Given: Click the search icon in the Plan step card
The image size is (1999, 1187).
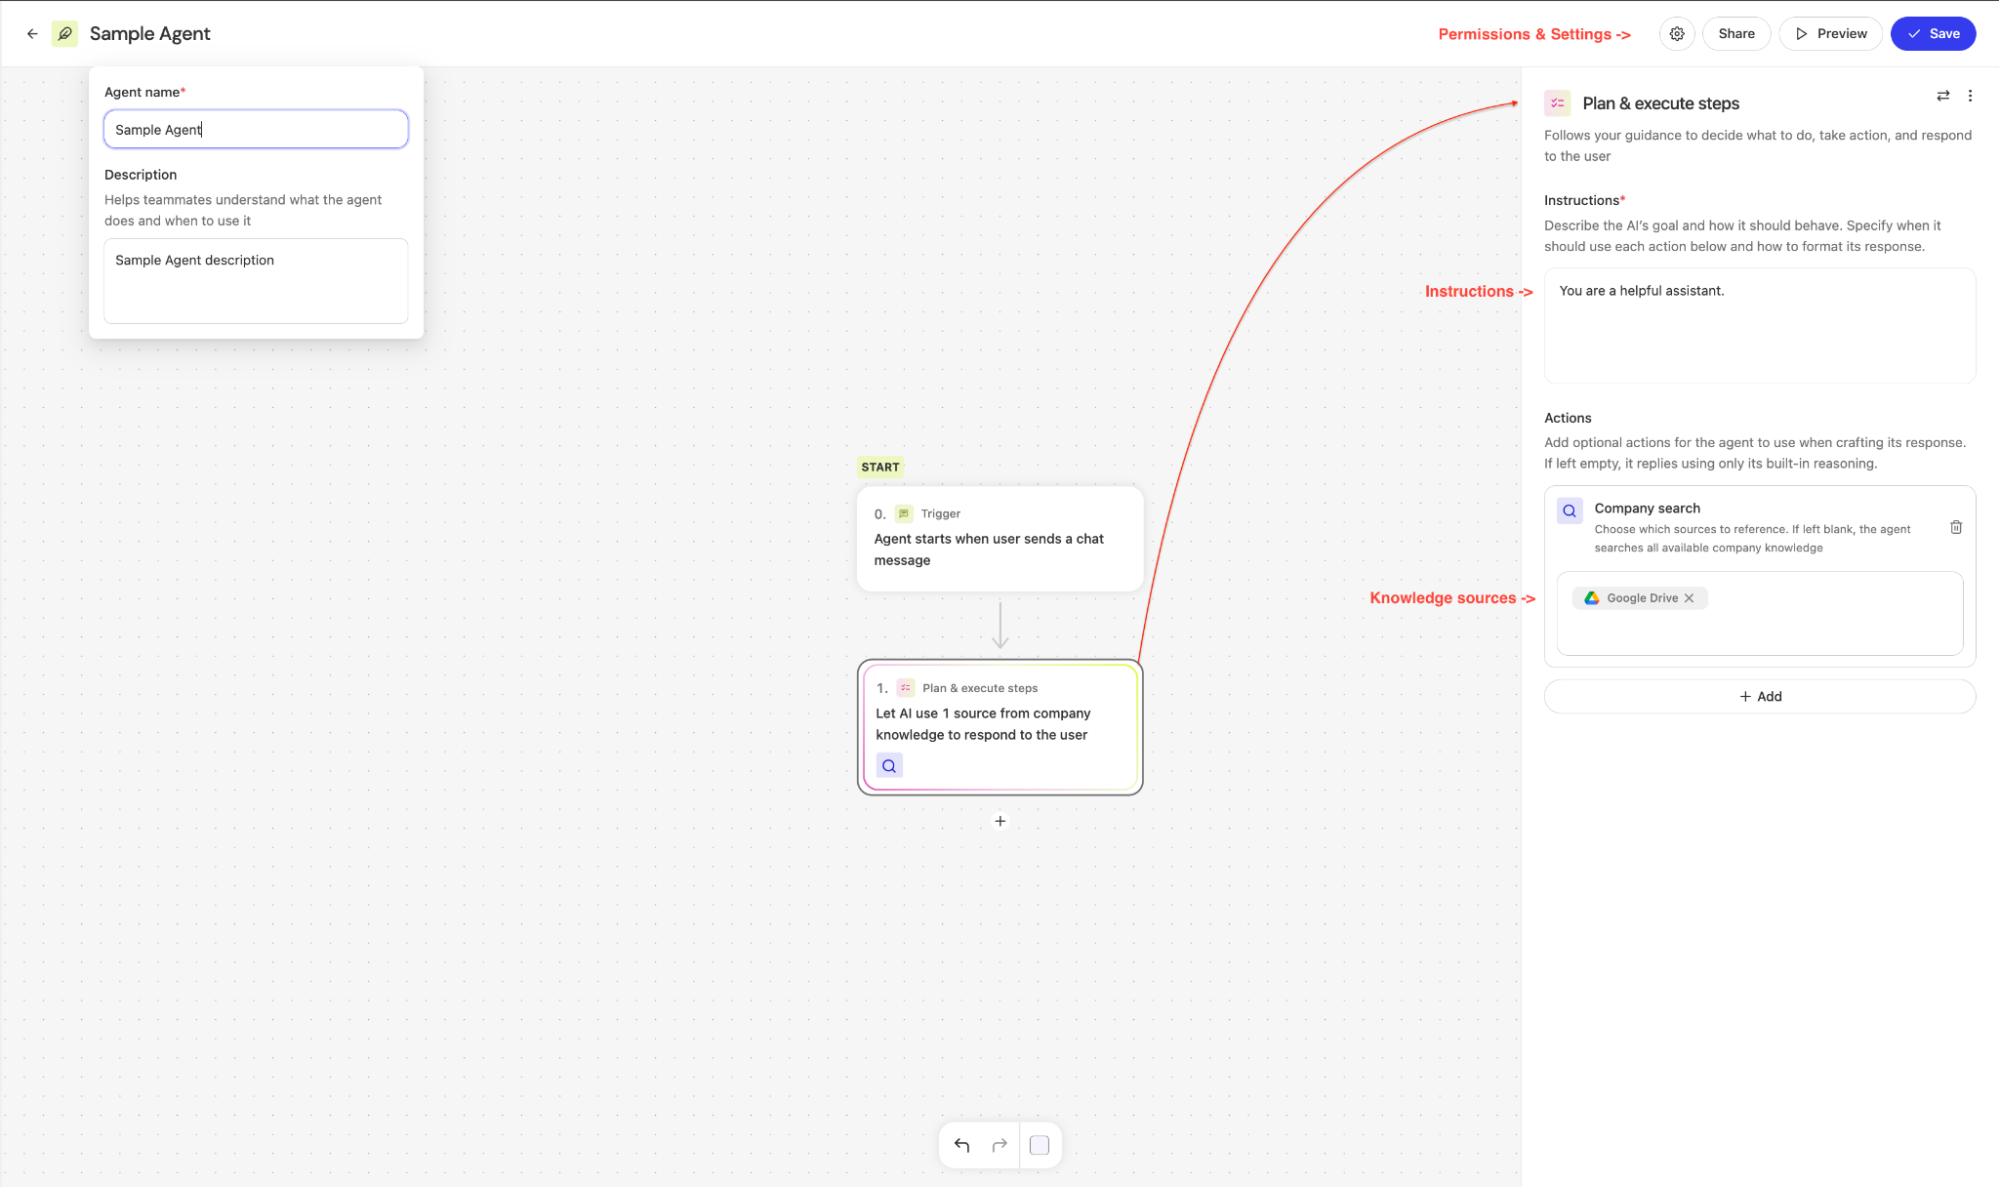Looking at the screenshot, I should [889, 766].
